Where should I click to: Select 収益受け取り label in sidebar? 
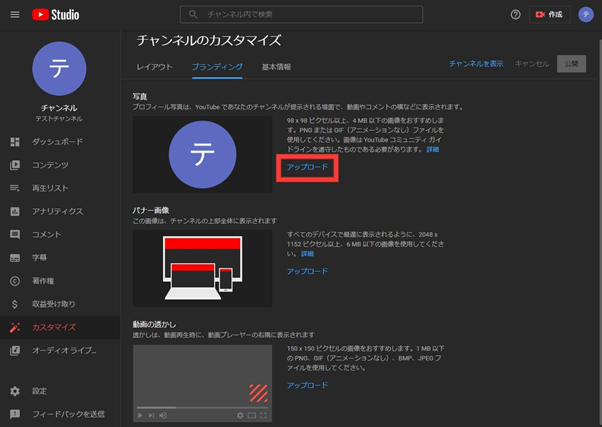pyautogui.click(x=54, y=304)
